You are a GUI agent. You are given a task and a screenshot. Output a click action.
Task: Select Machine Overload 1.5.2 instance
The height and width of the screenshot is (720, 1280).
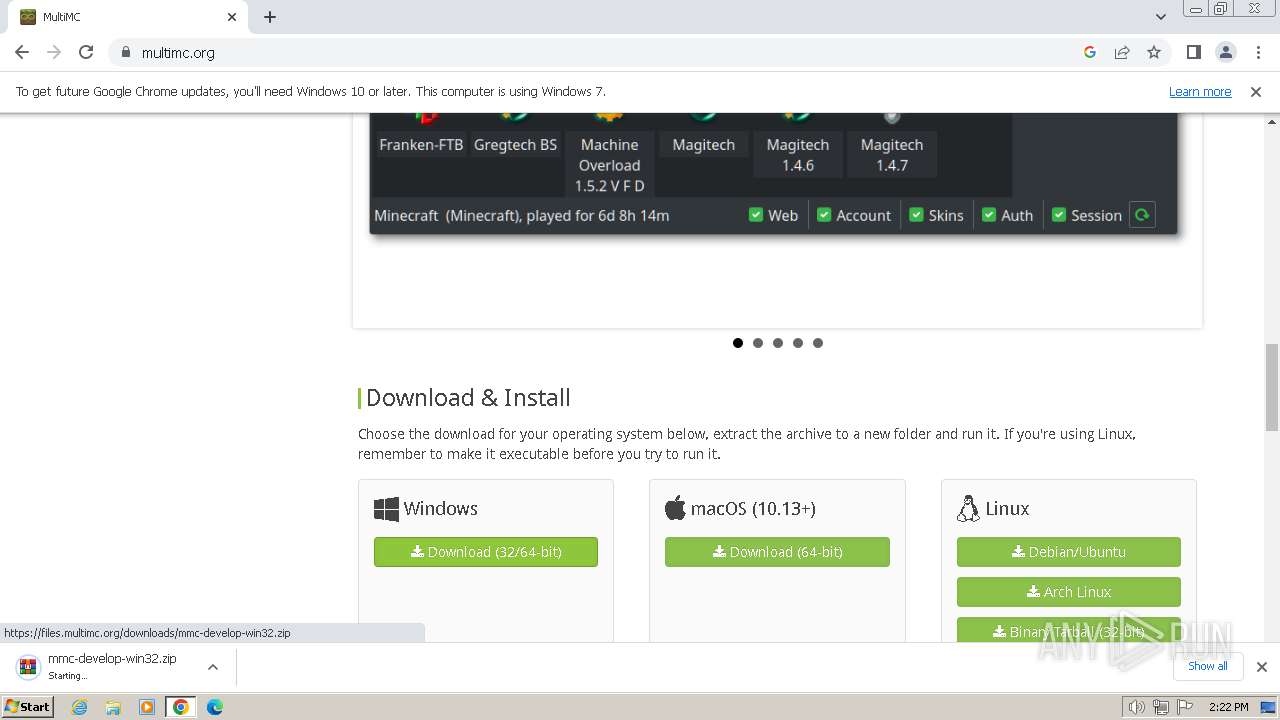[609, 165]
